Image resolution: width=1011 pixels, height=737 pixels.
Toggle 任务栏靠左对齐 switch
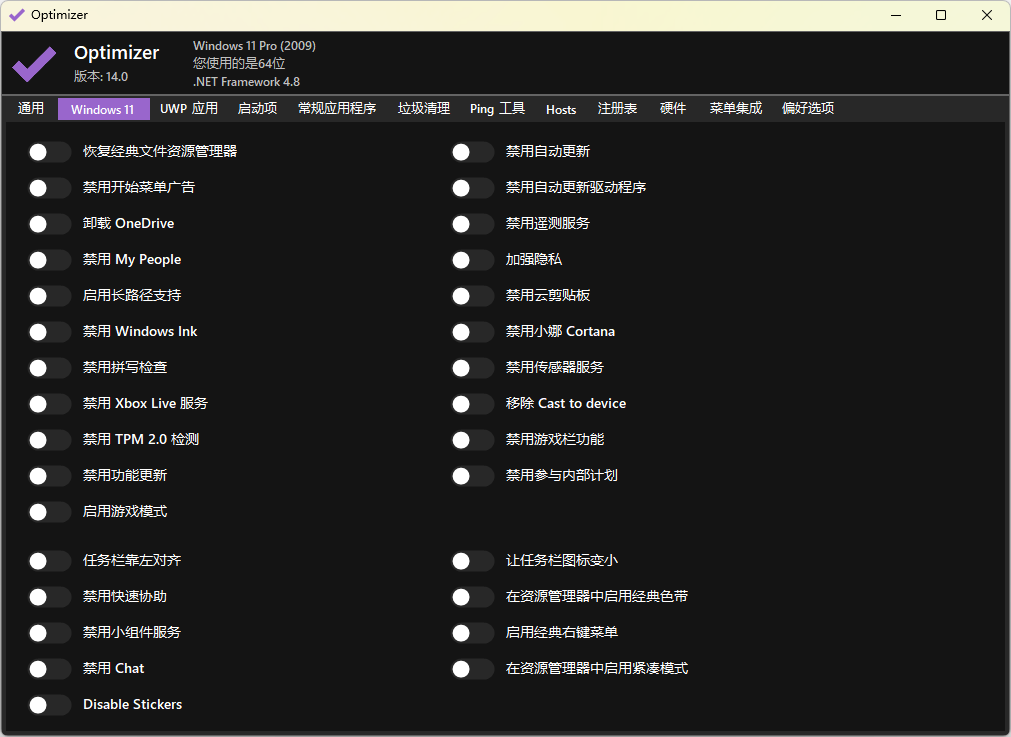[x=50, y=561]
